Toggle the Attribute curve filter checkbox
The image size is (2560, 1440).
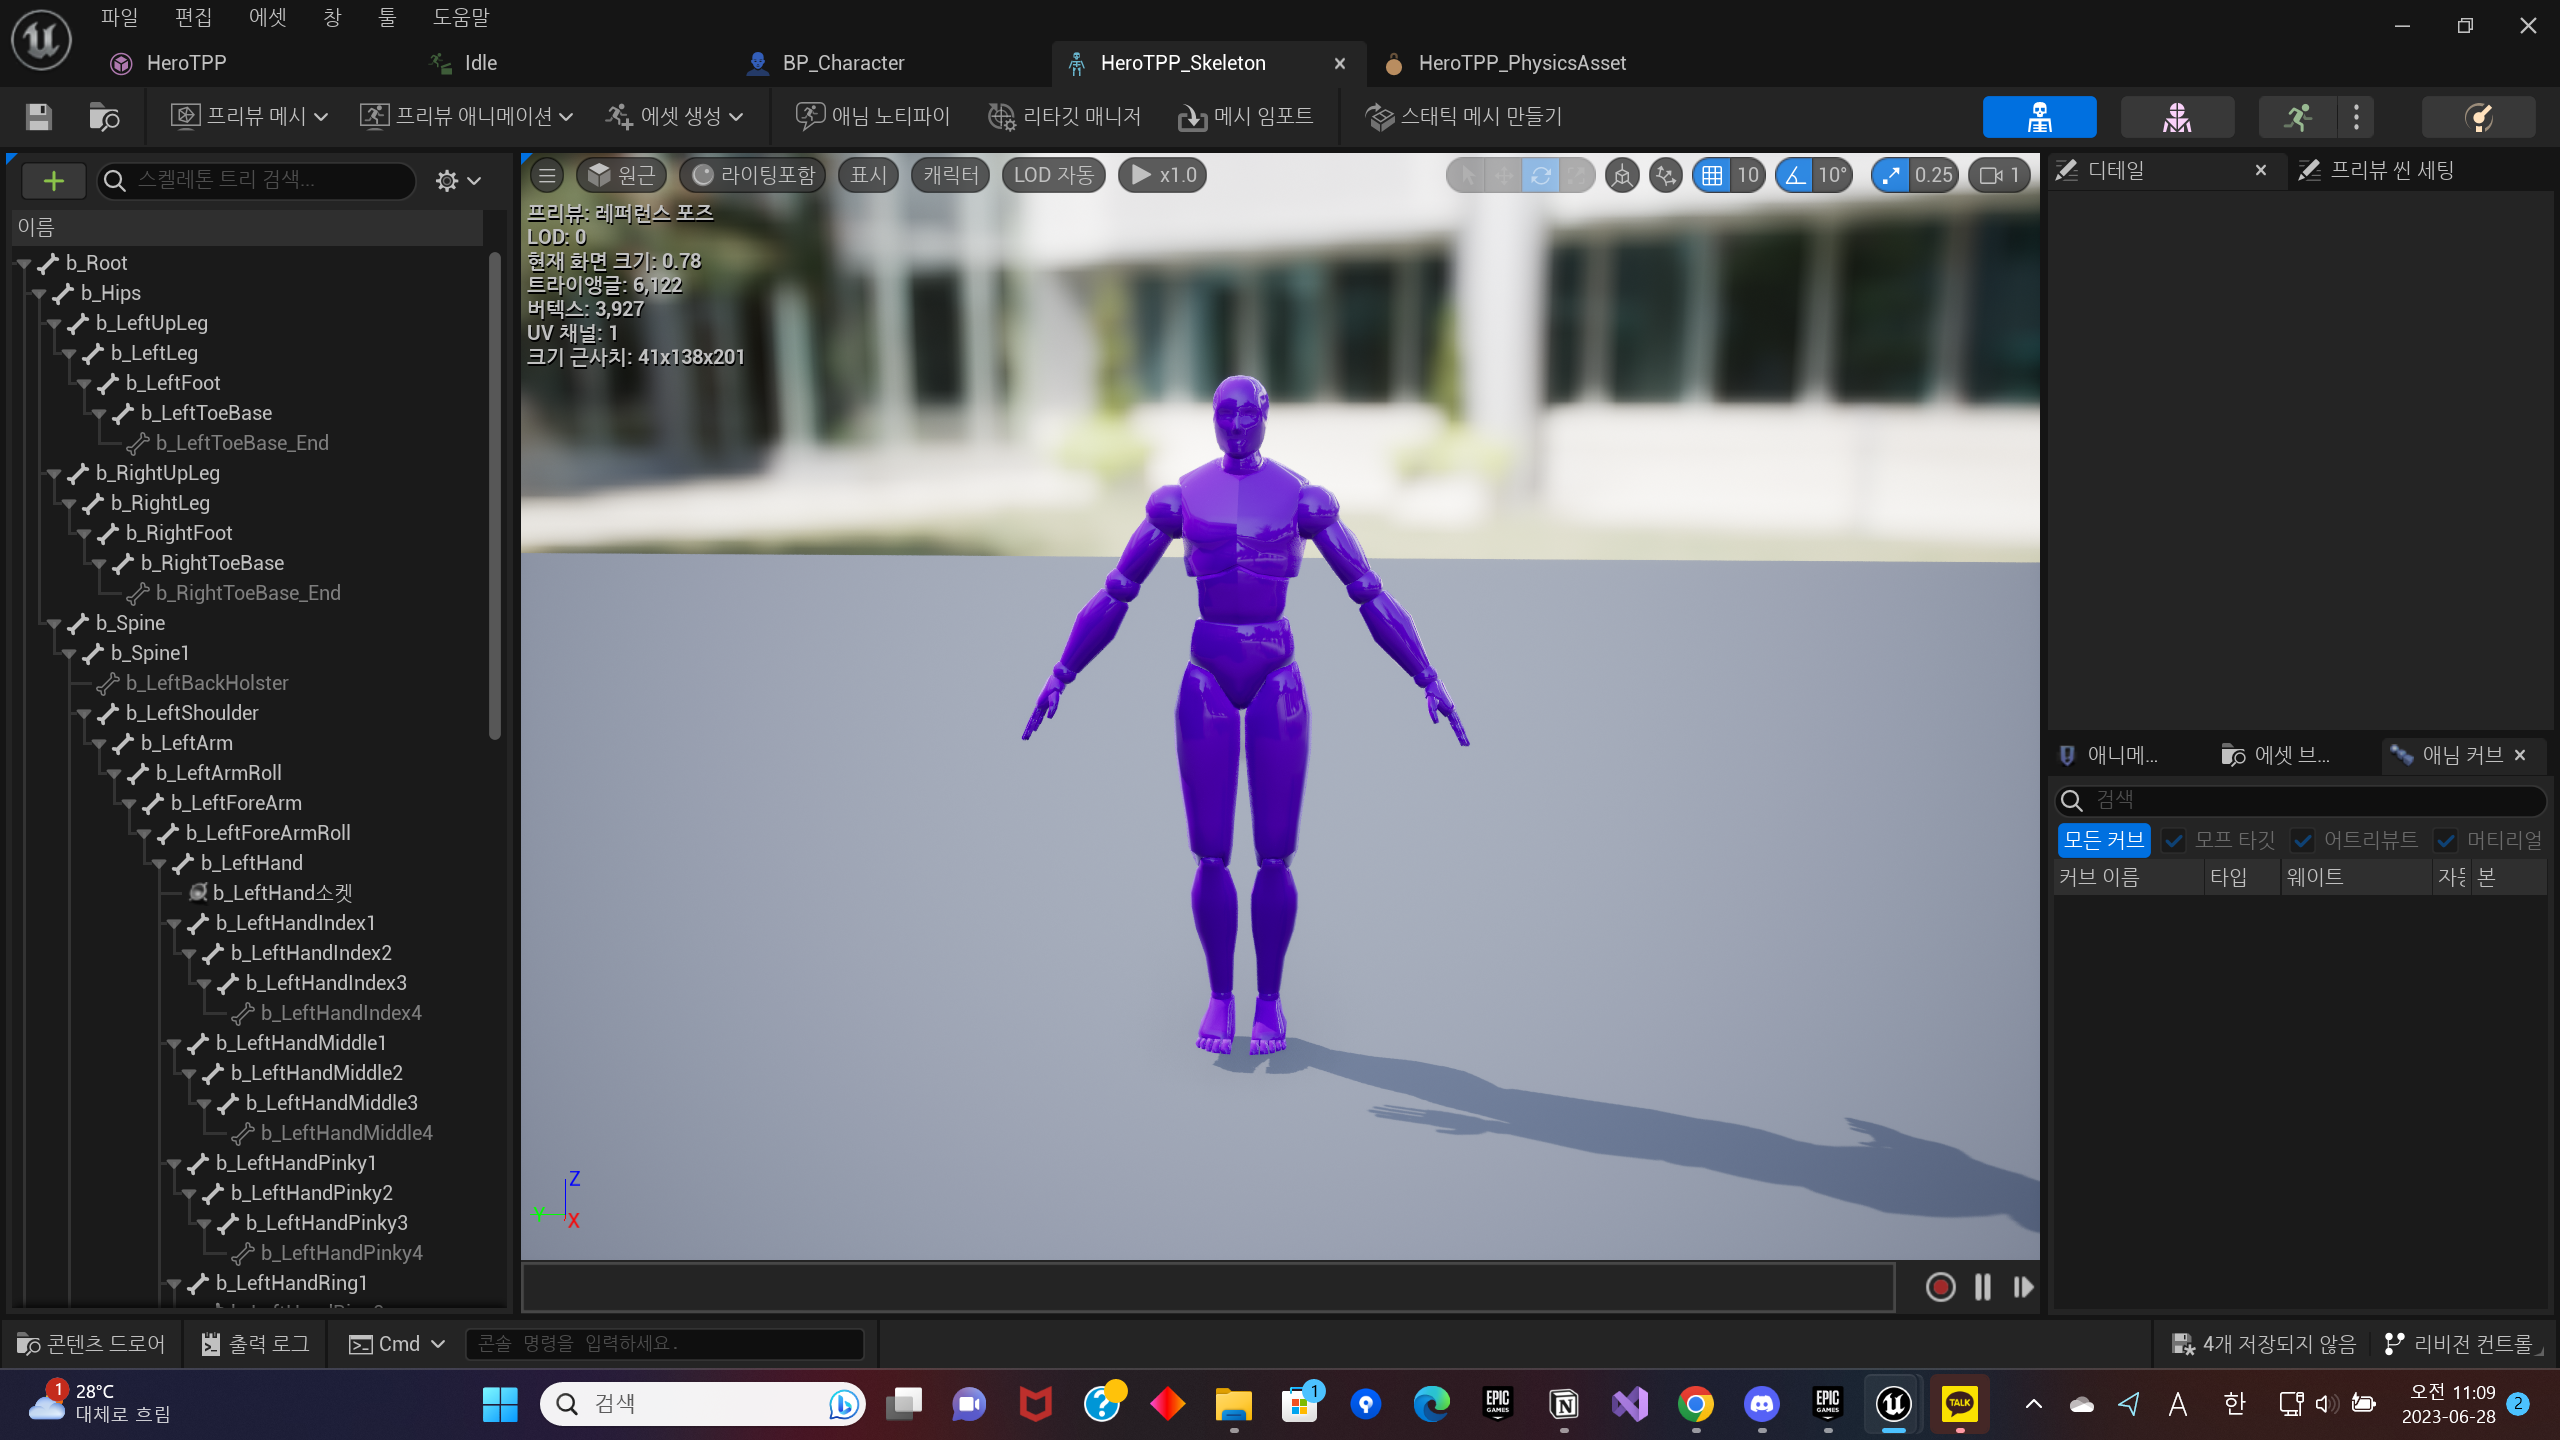pos(2303,840)
